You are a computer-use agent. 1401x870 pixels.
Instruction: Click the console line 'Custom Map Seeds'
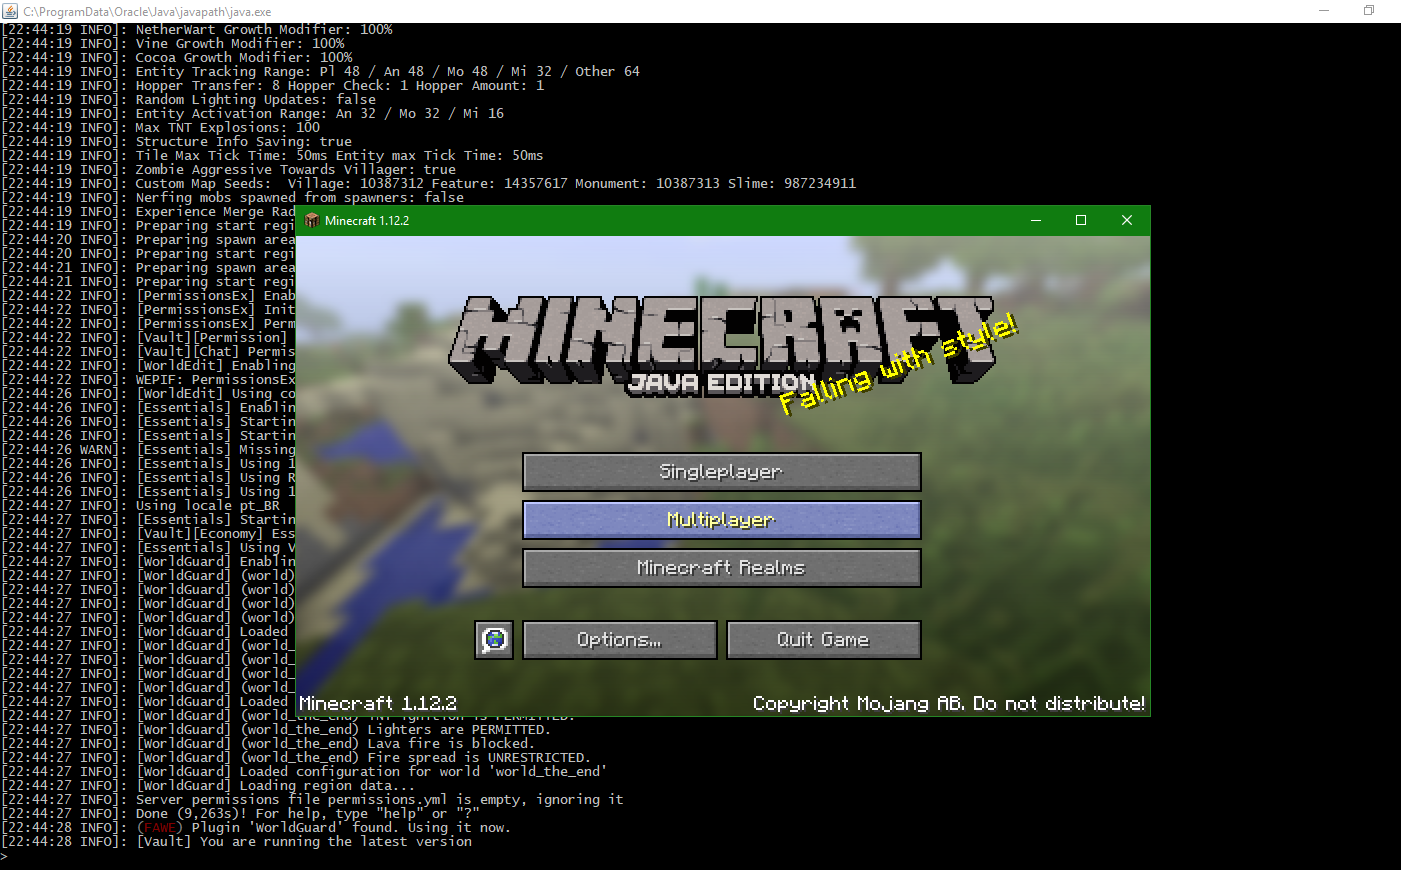click(428, 183)
